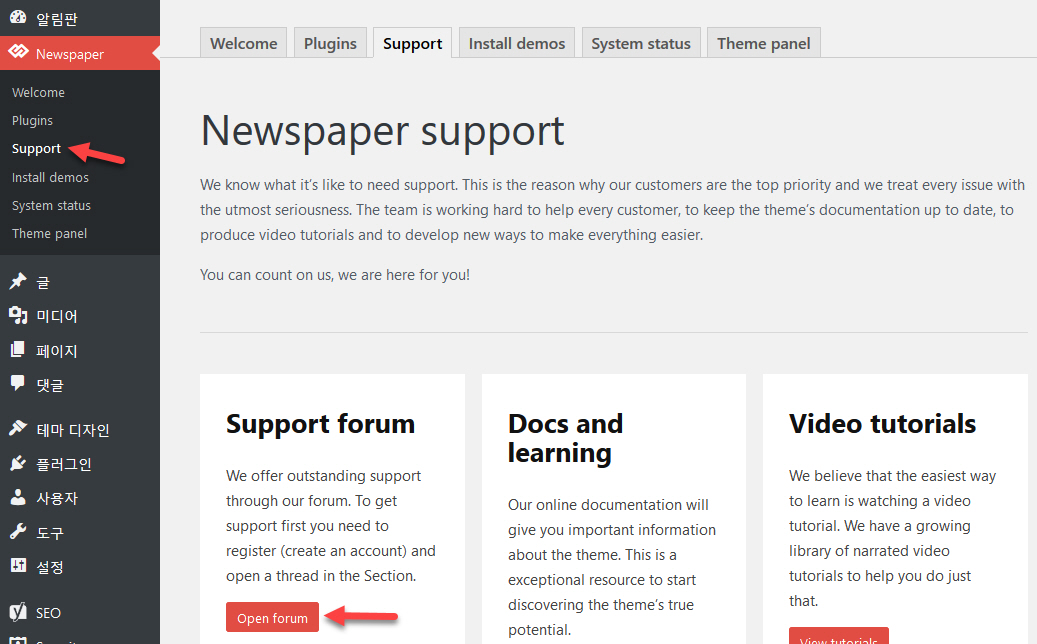Click the 댓글 comment bubble icon
This screenshot has height=644, width=1037.
click(x=18, y=383)
